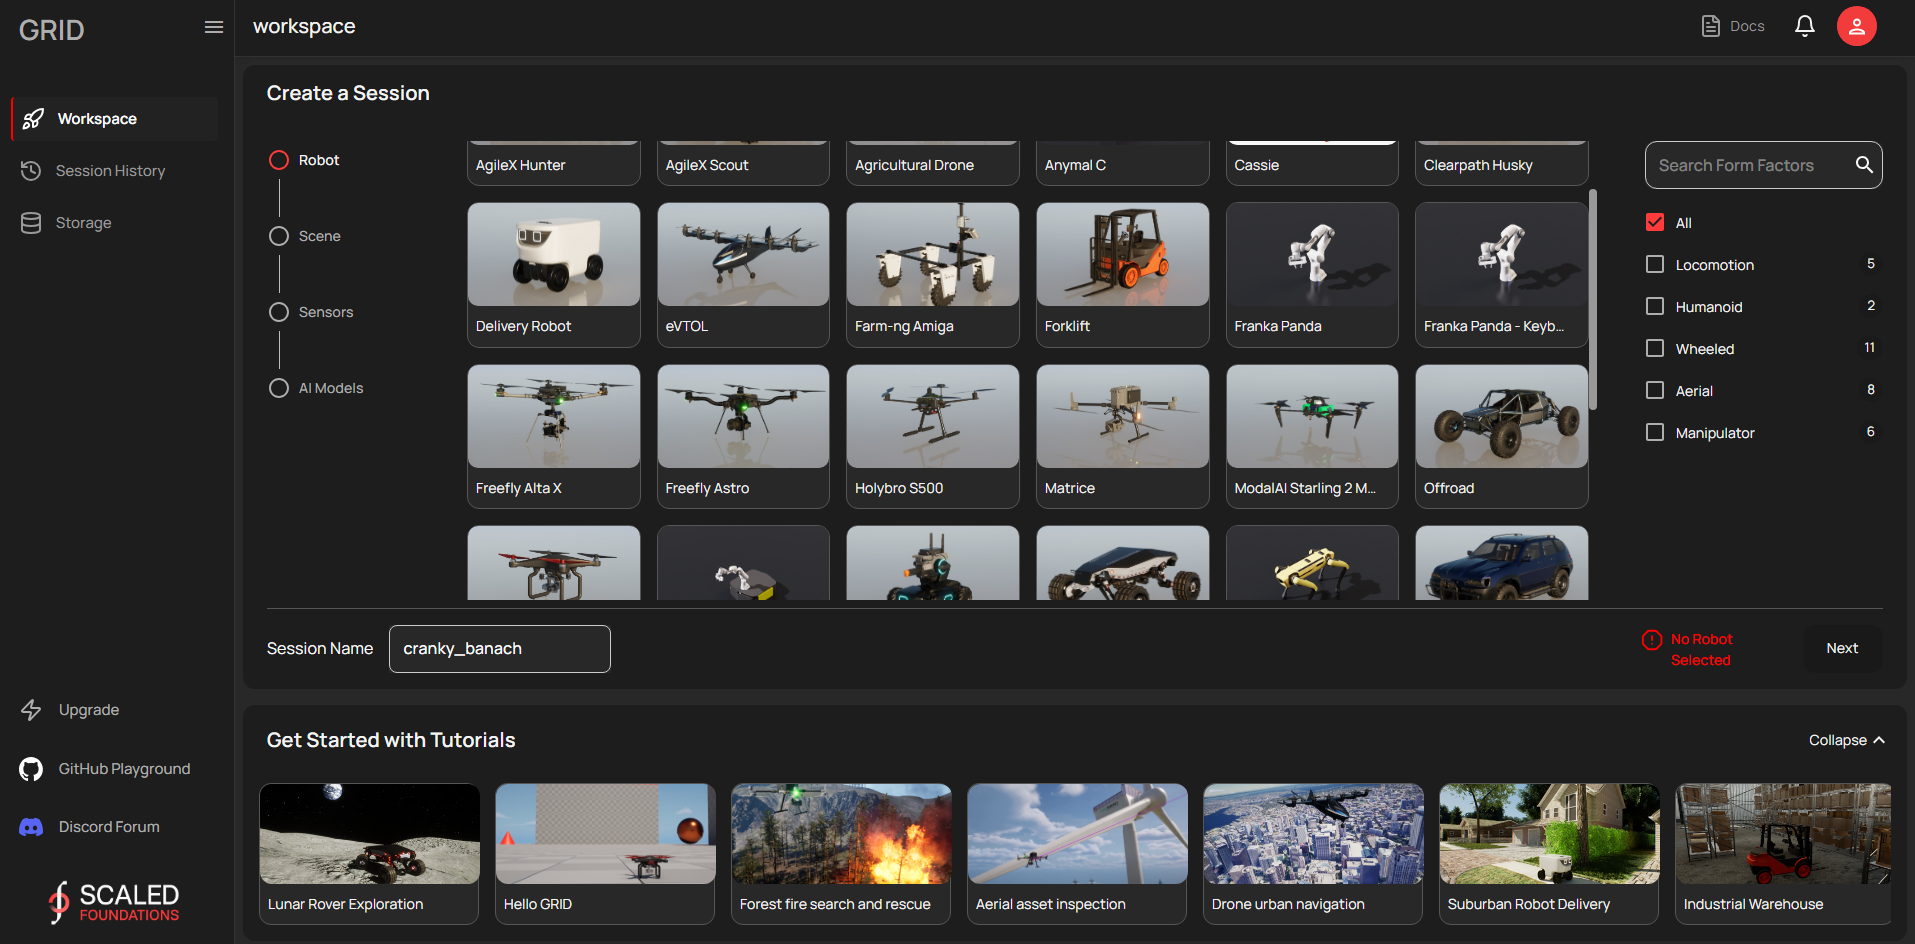This screenshot has width=1915, height=944.
Task: Select the Matrice drone card
Action: [x=1123, y=437]
